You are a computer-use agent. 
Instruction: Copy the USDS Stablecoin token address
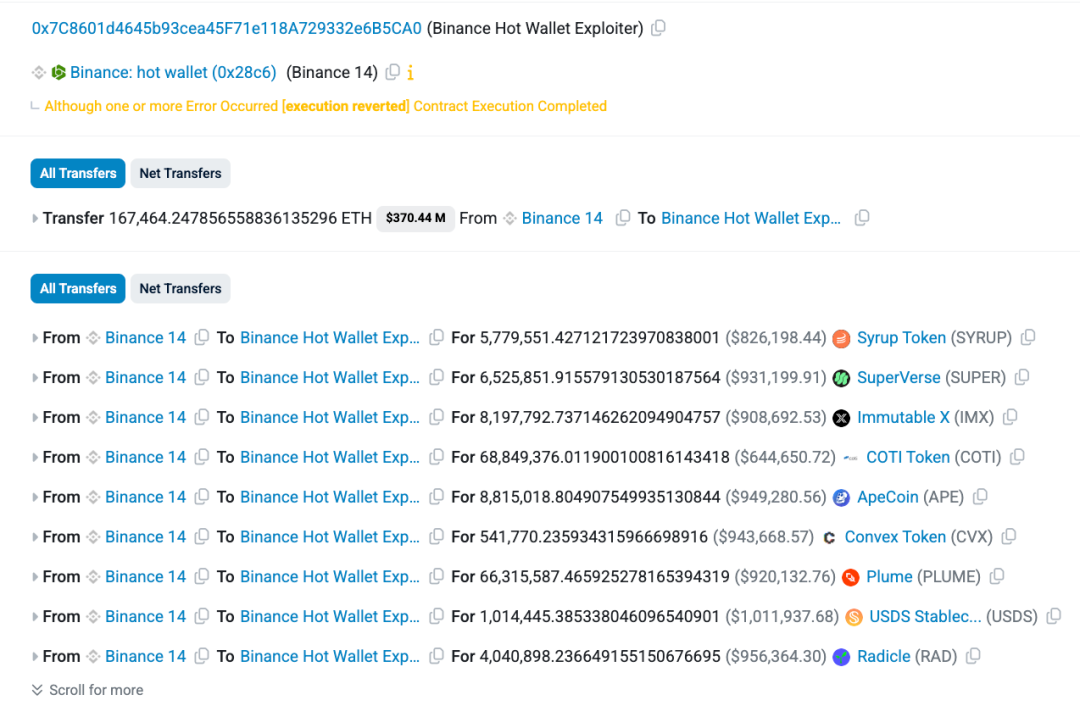pos(1054,616)
